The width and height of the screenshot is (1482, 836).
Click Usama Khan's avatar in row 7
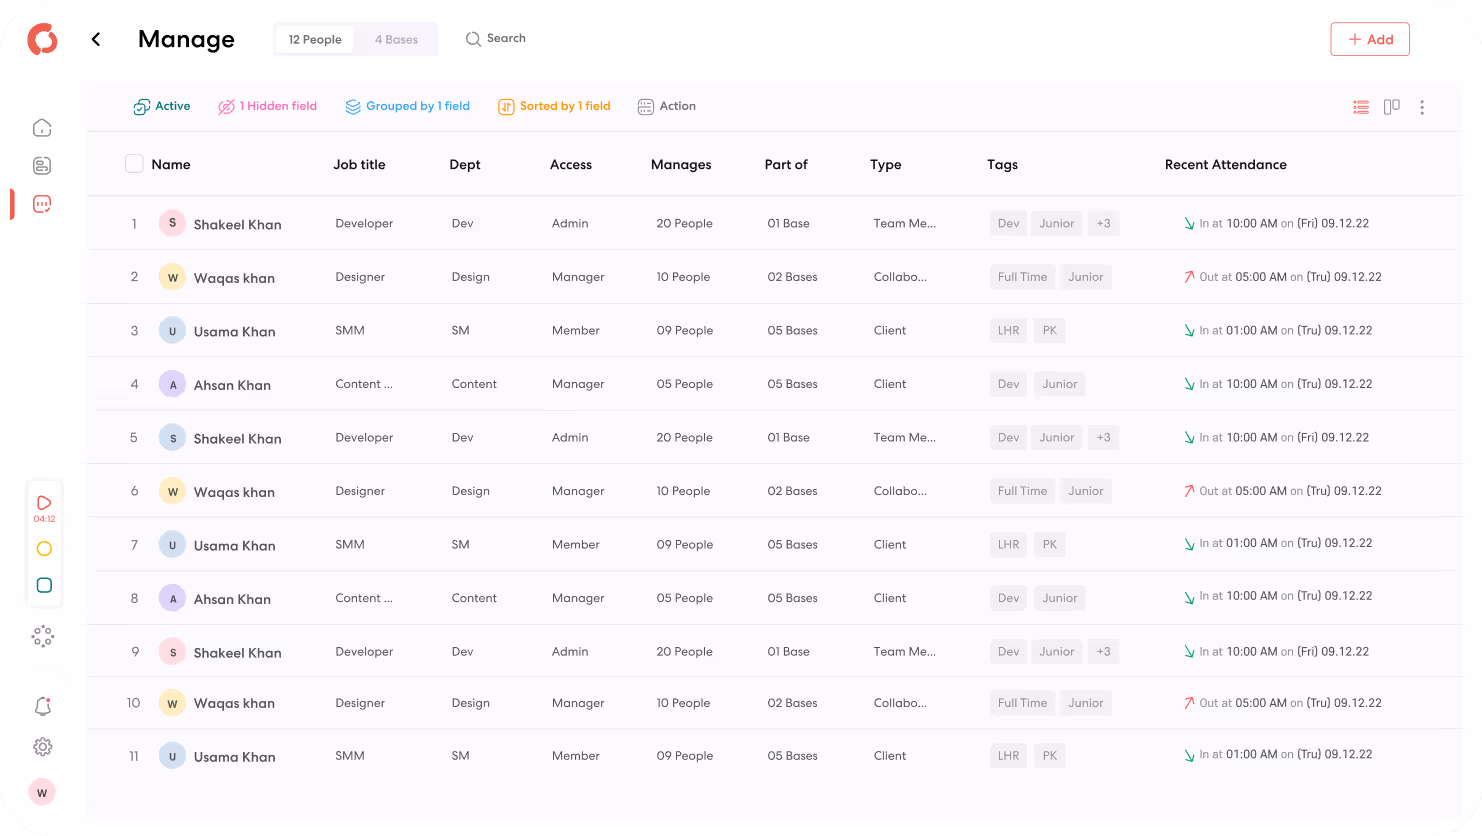(x=172, y=545)
